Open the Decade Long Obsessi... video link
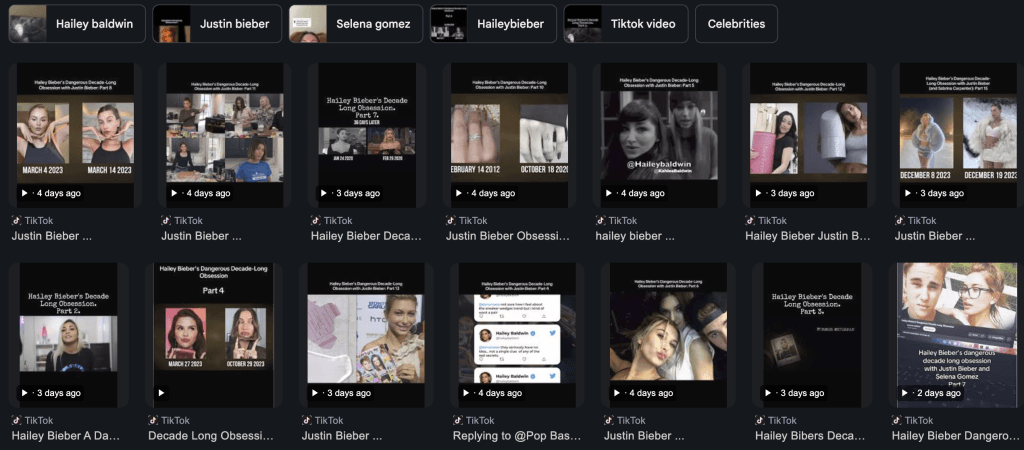Viewport: 1024px width, 450px height. [210, 436]
